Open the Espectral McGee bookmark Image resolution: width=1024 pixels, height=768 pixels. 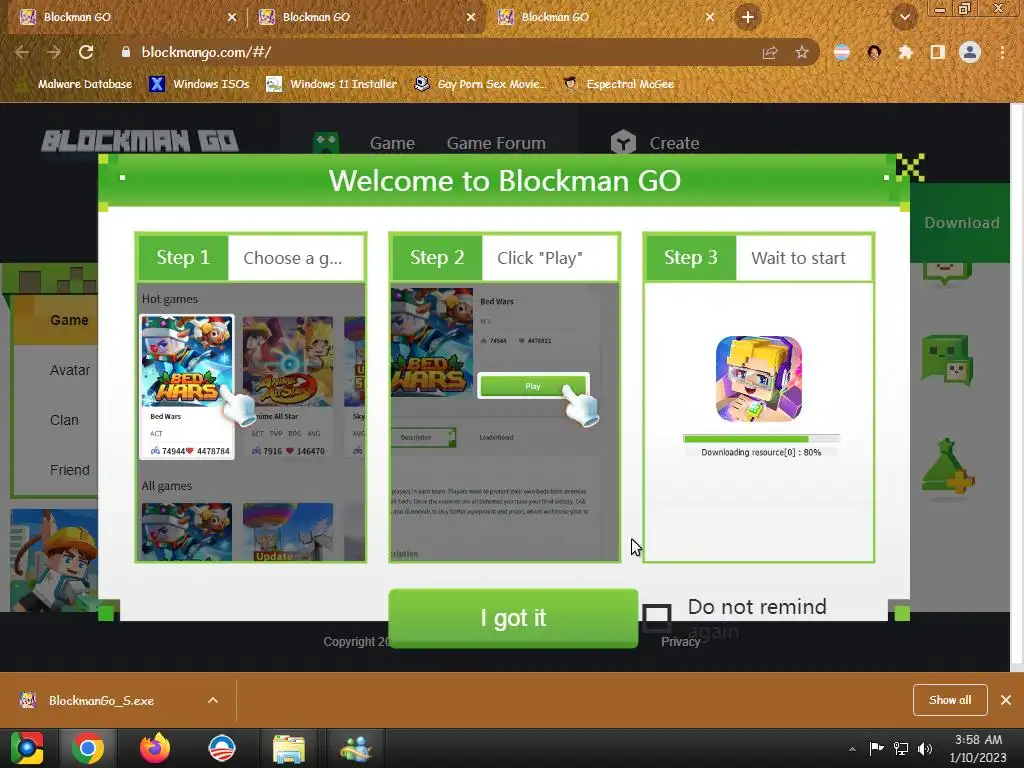[x=619, y=84]
